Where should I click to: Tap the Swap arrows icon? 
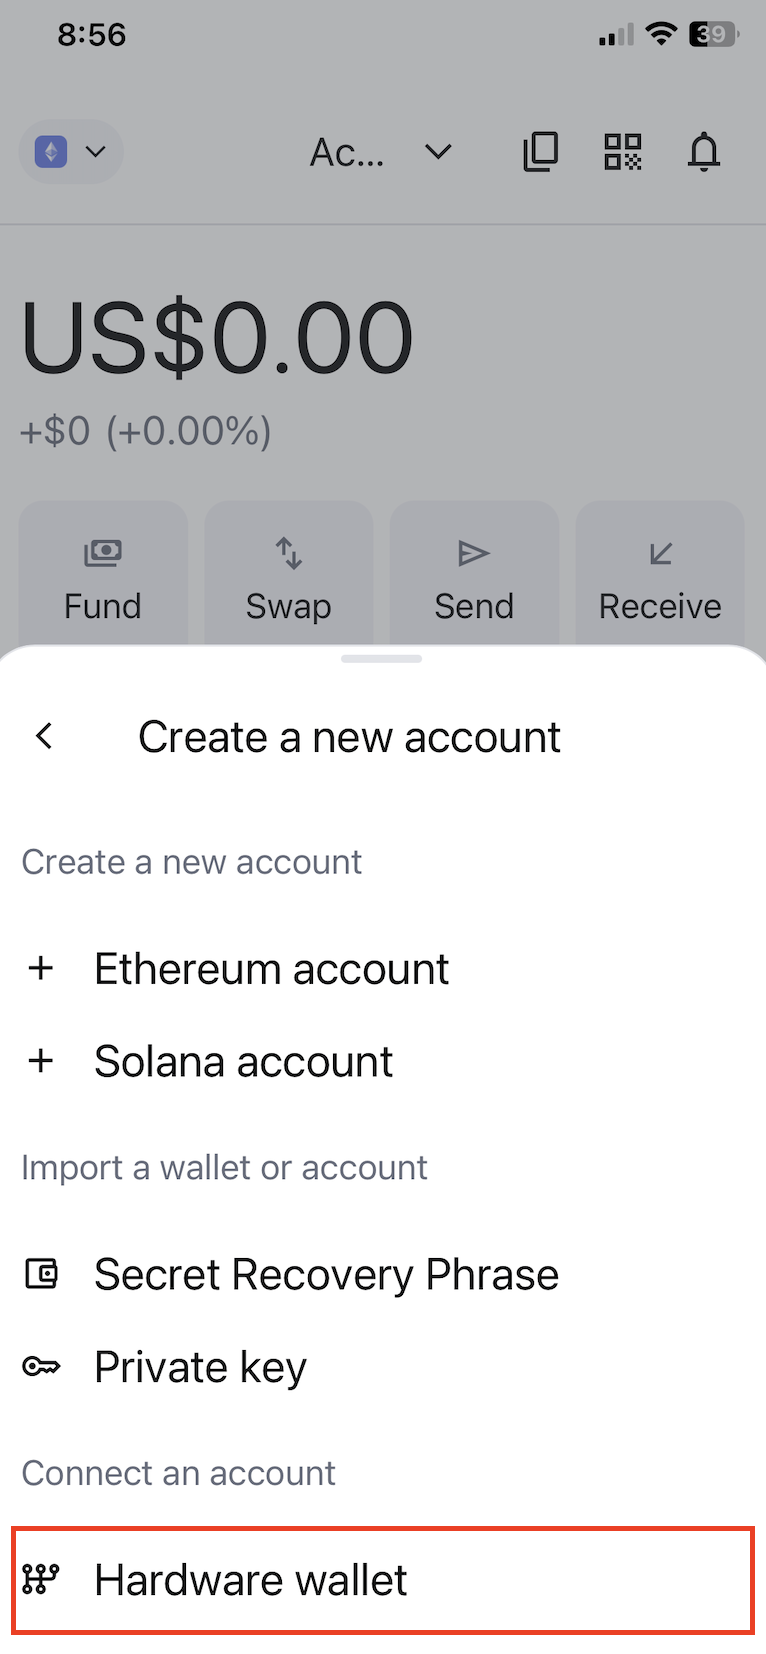tap(289, 553)
